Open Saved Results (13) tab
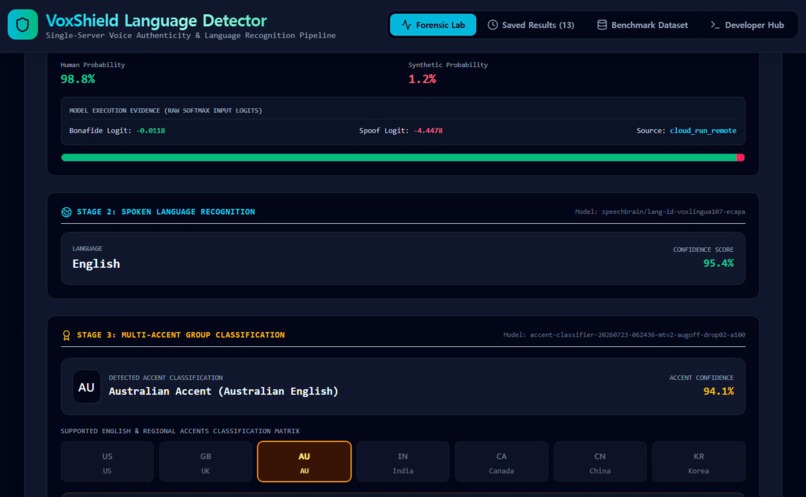This screenshot has height=497, width=806. (531, 25)
